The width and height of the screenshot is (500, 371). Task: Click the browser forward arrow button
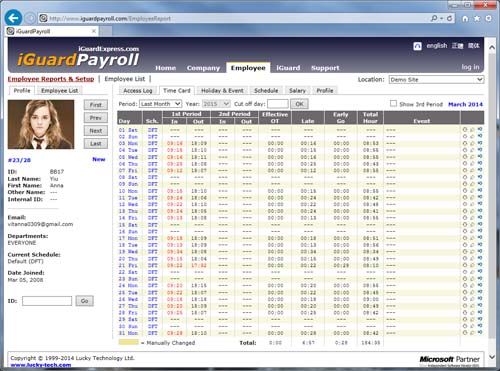click(x=30, y=18)
